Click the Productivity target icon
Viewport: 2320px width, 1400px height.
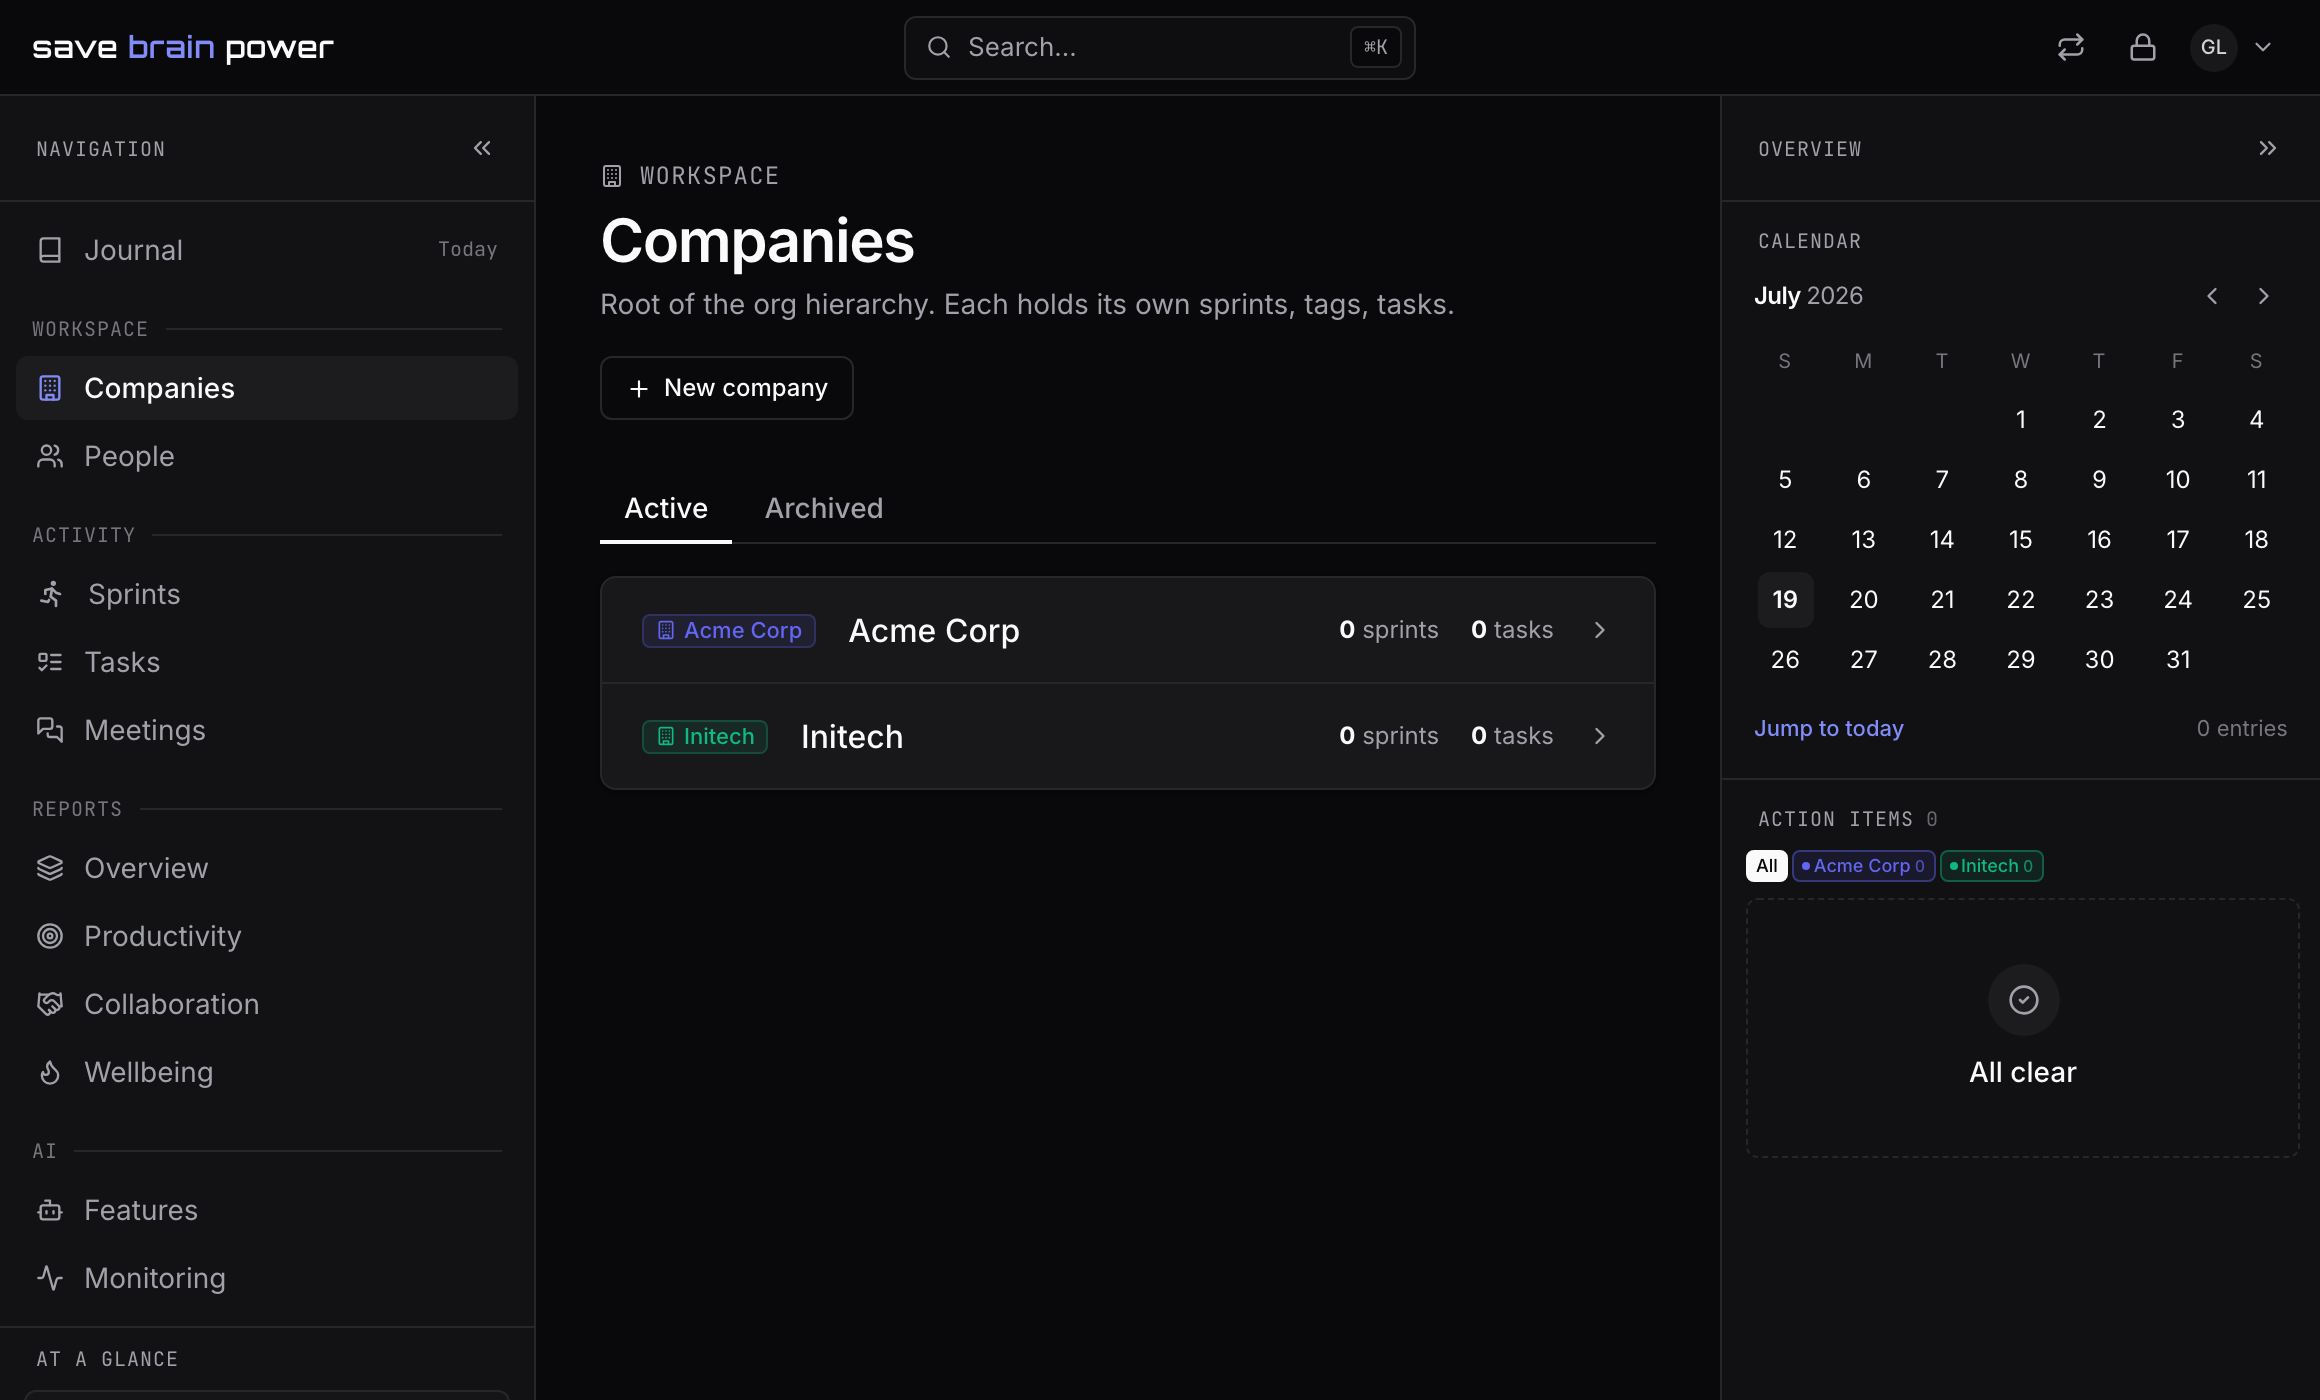point(50,936)
